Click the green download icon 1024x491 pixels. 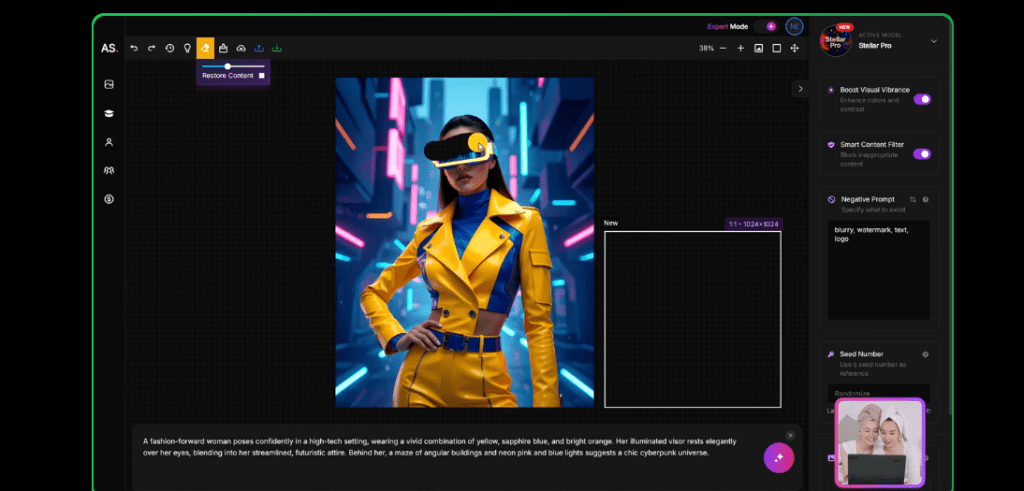coord(277,48)
